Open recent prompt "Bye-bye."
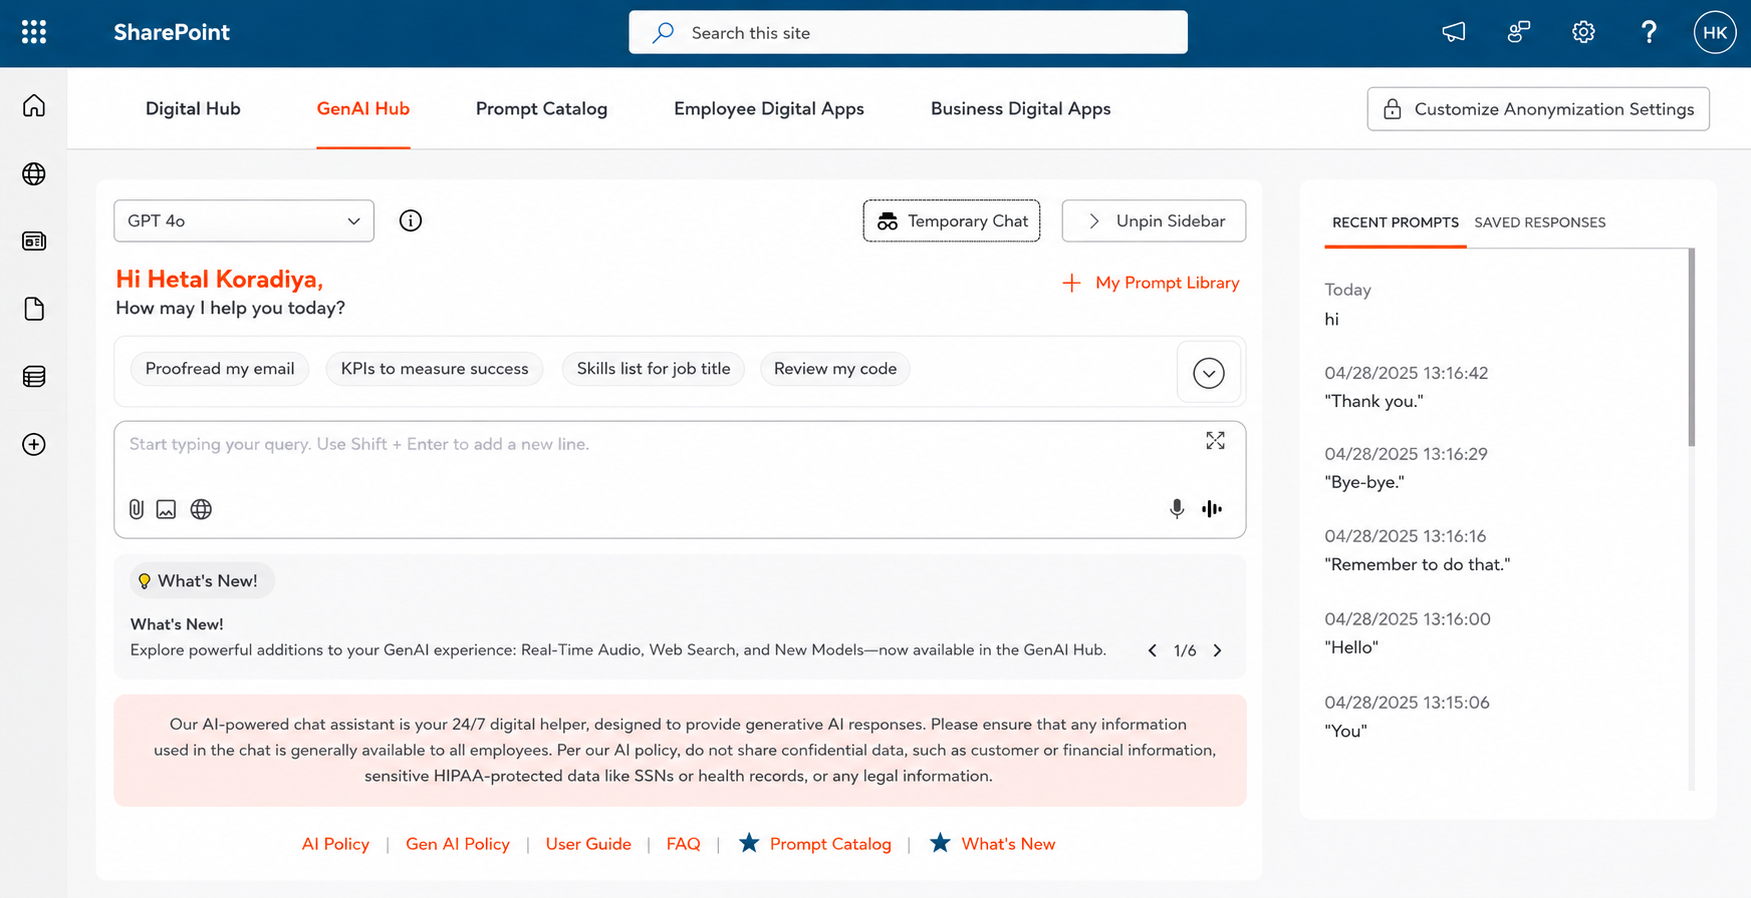This screenshot has height=898, width=1751. coord(1365,482)
